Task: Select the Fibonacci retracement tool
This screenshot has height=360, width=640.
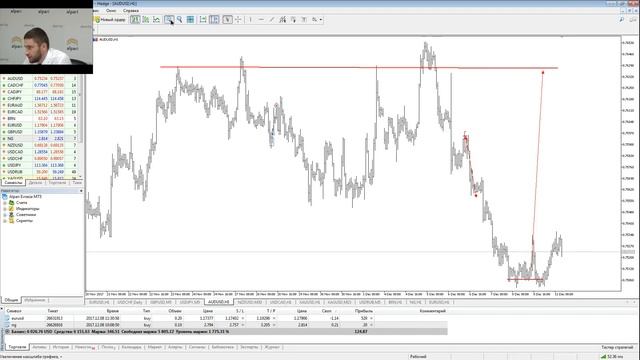Action: pyautogui.click(x=293, y=20)
